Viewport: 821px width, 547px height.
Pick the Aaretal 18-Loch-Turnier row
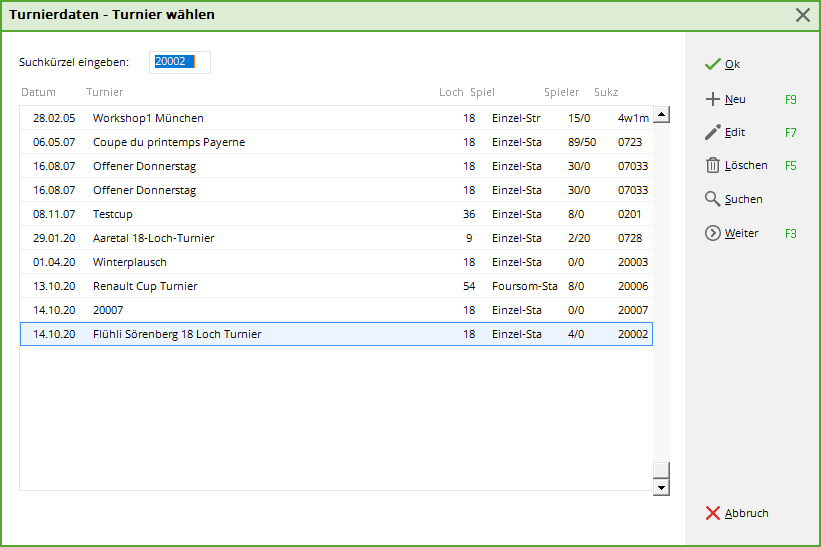(153, 238)
